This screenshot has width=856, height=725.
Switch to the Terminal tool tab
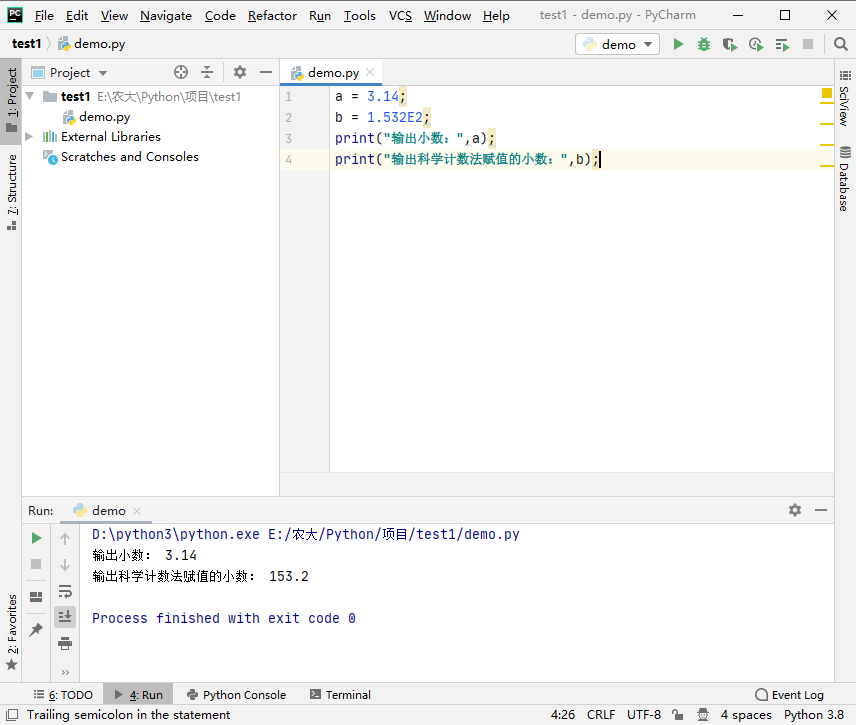[340, 695]
